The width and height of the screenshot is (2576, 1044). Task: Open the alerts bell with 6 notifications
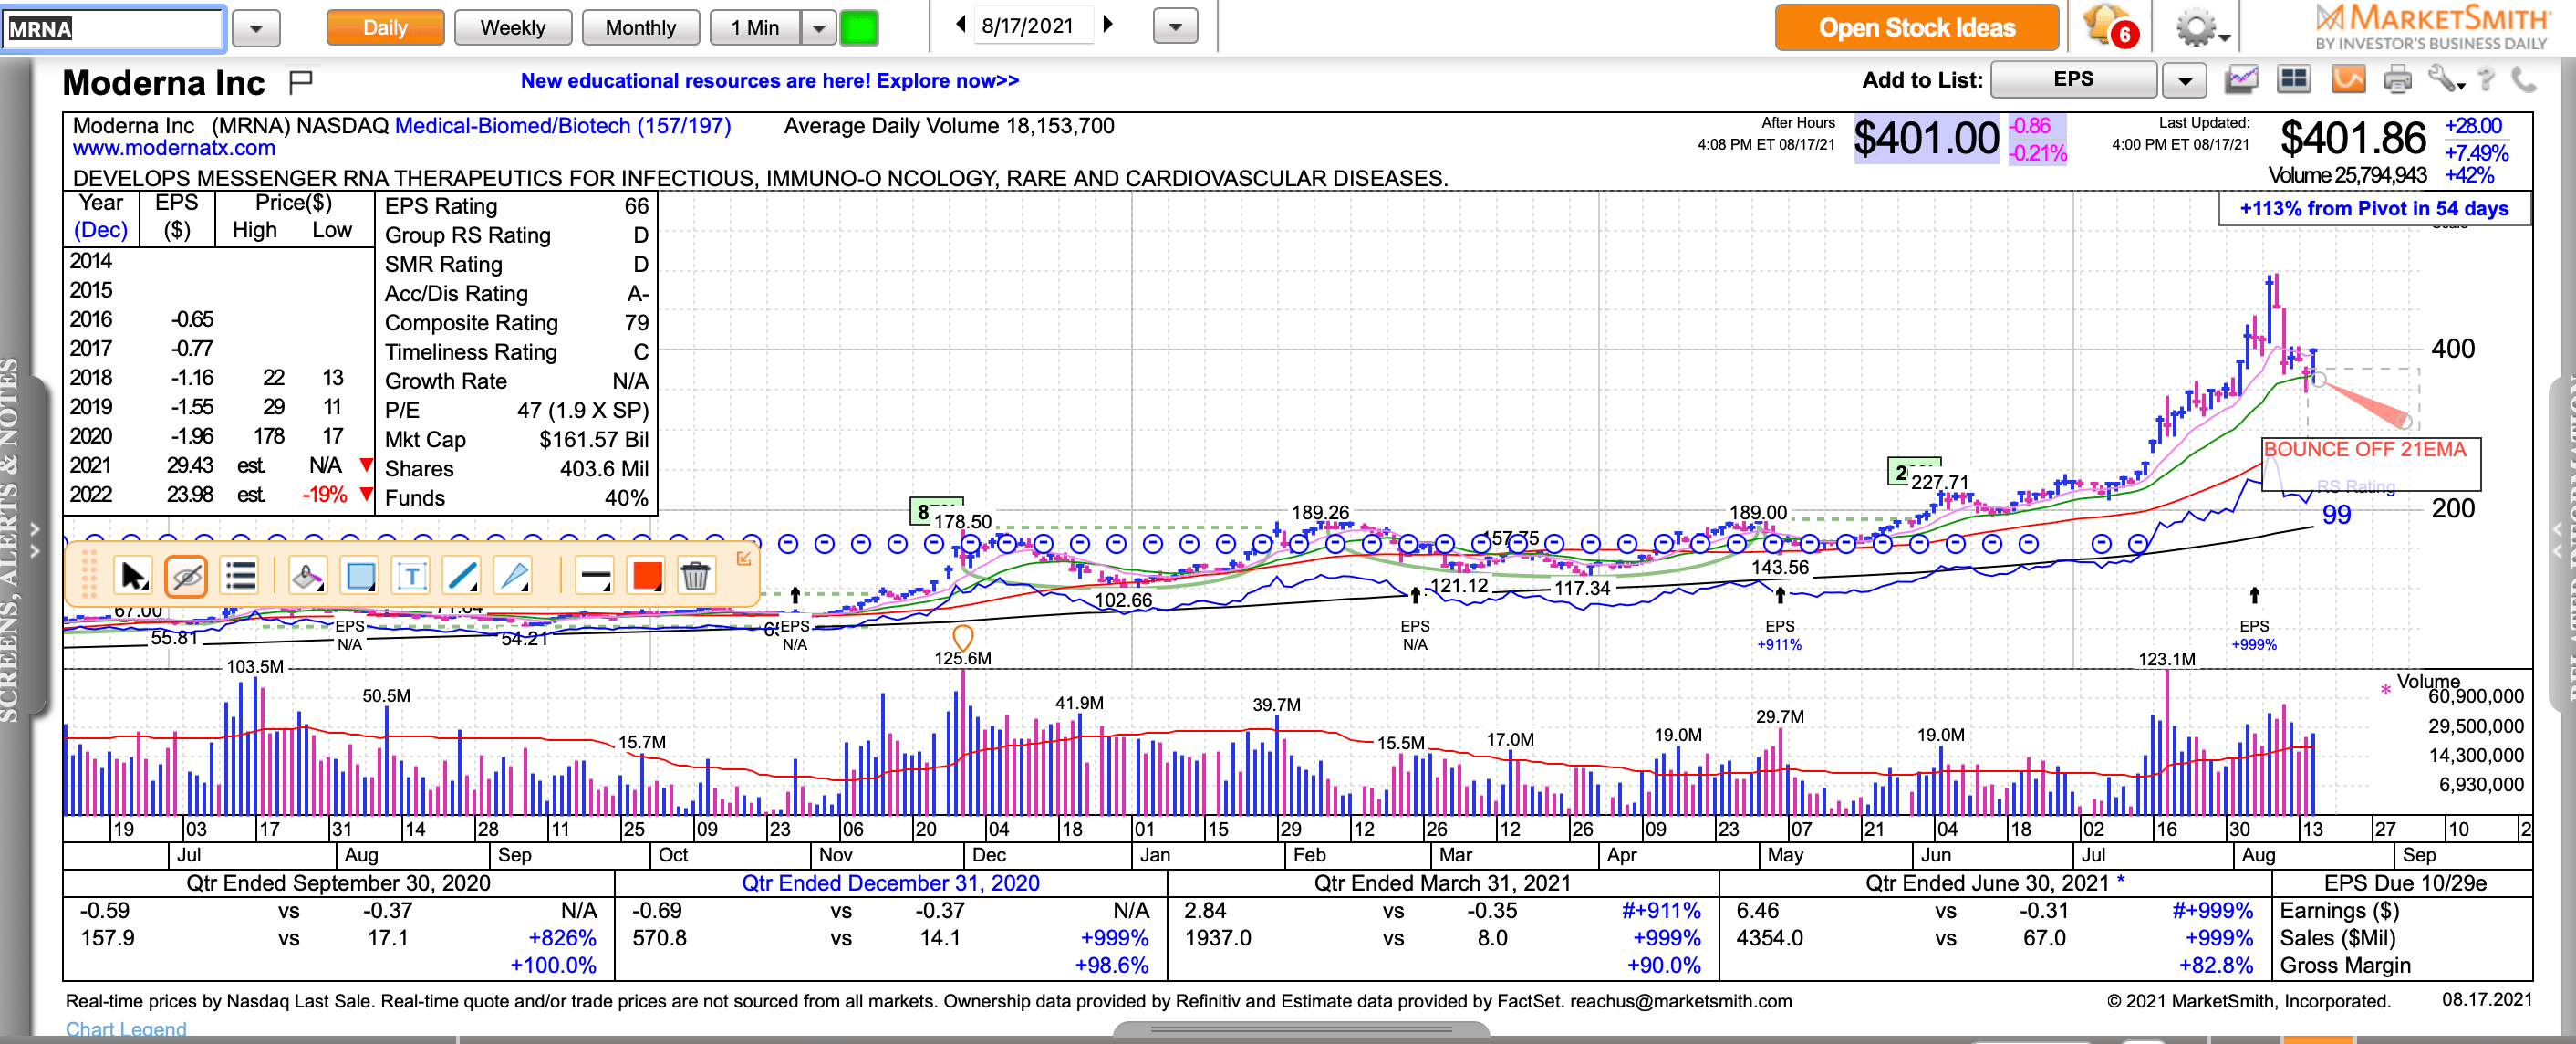(2109, 26)
